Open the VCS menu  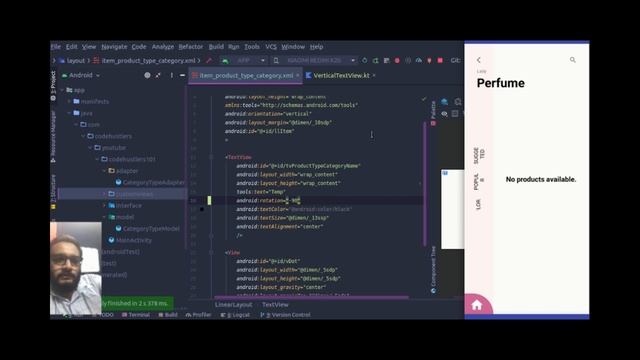271,47
